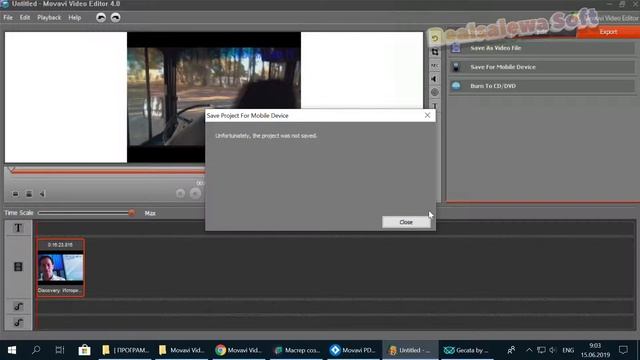Switch to the Gecata taskbar window
This screenshot has height=360, width=640.
[x=466, y=350]
